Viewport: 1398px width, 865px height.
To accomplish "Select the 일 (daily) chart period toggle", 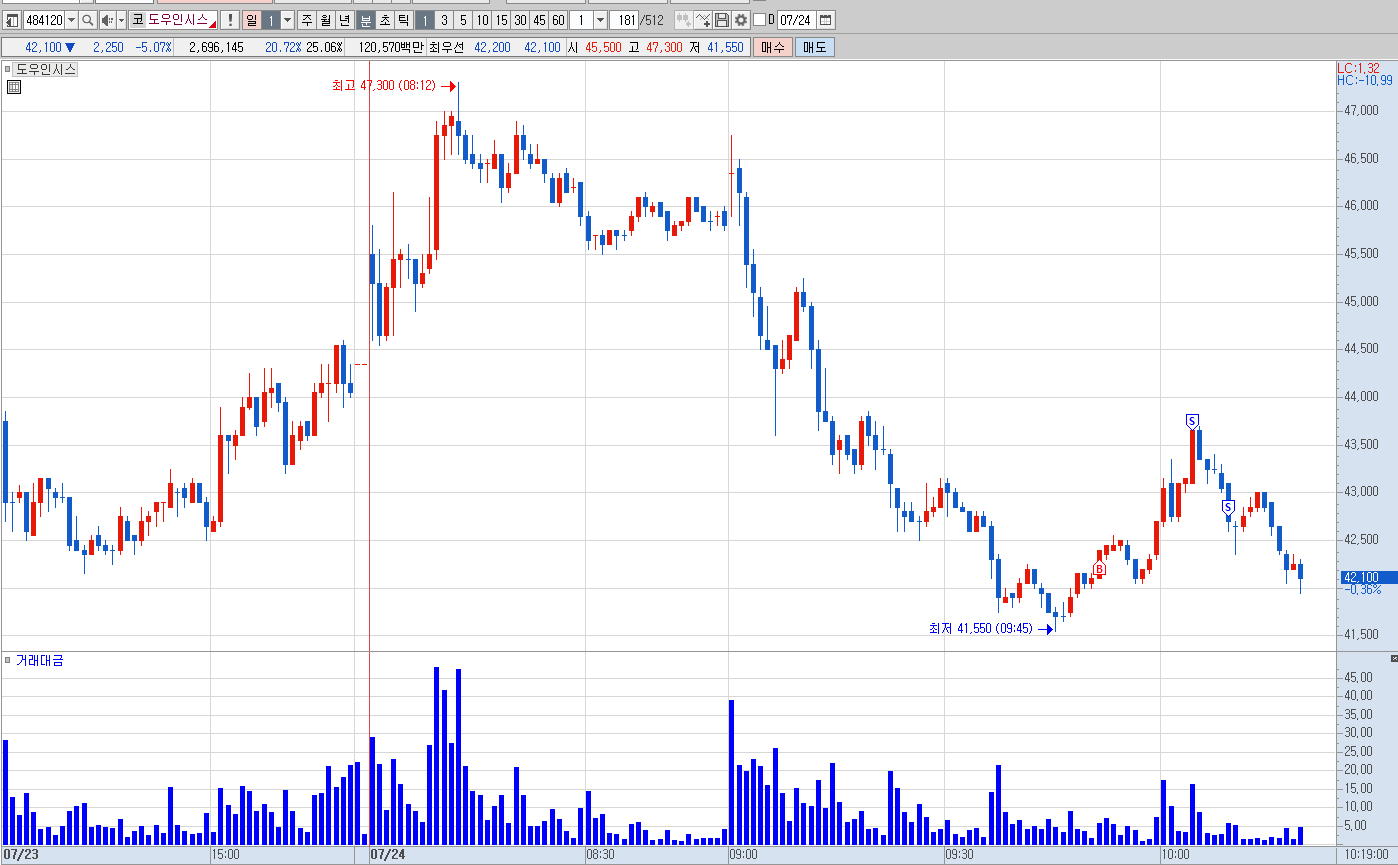I will (251, 20).
